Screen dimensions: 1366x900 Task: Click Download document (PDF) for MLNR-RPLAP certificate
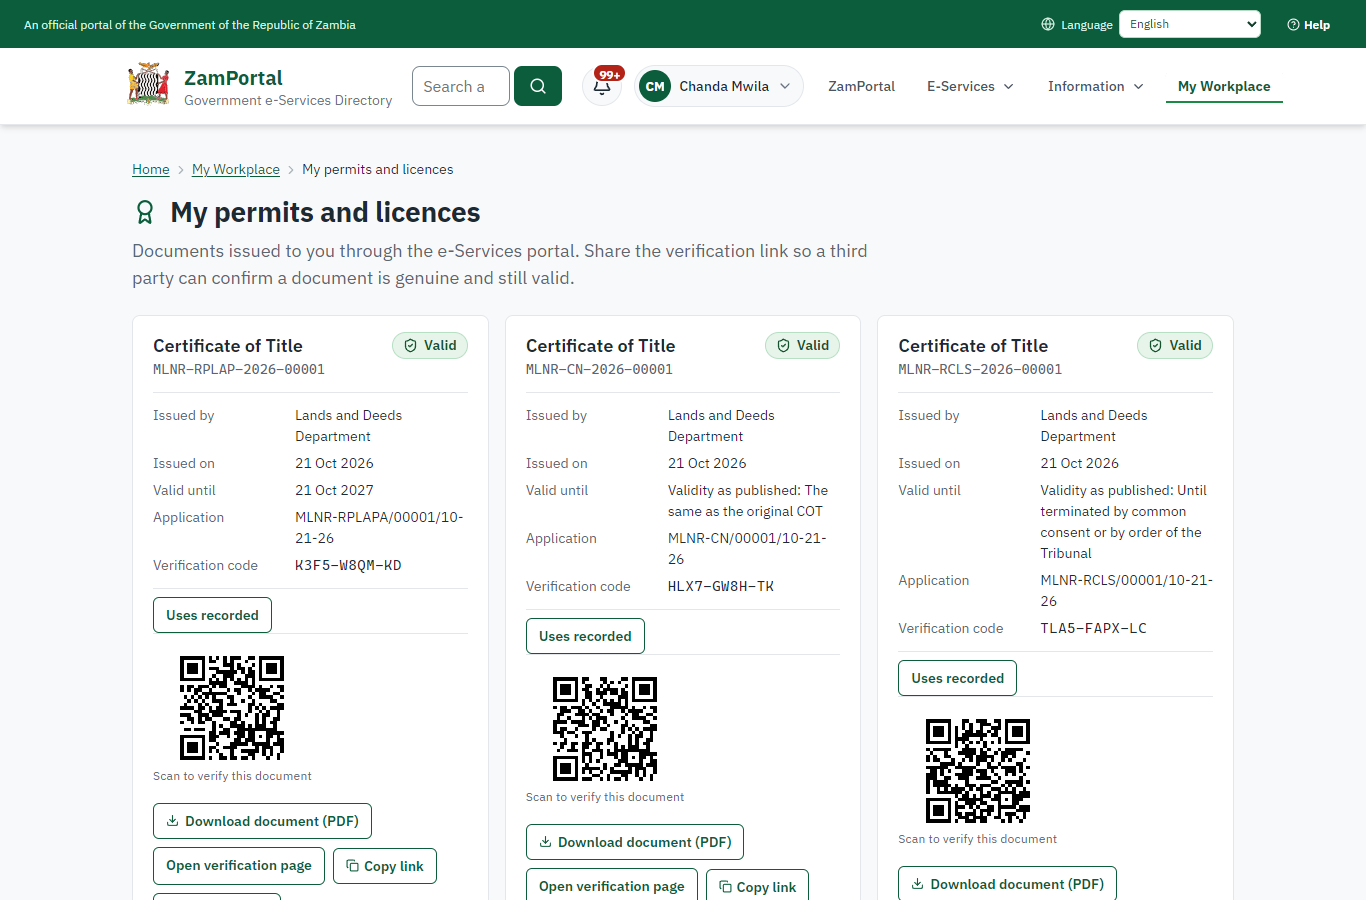pos(262,821)
